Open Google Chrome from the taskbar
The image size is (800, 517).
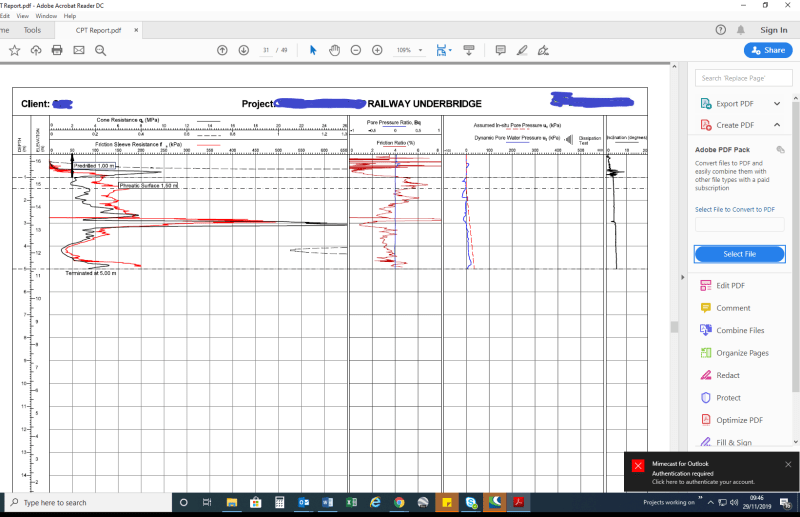pyautogui.click(x=399, y=502)
